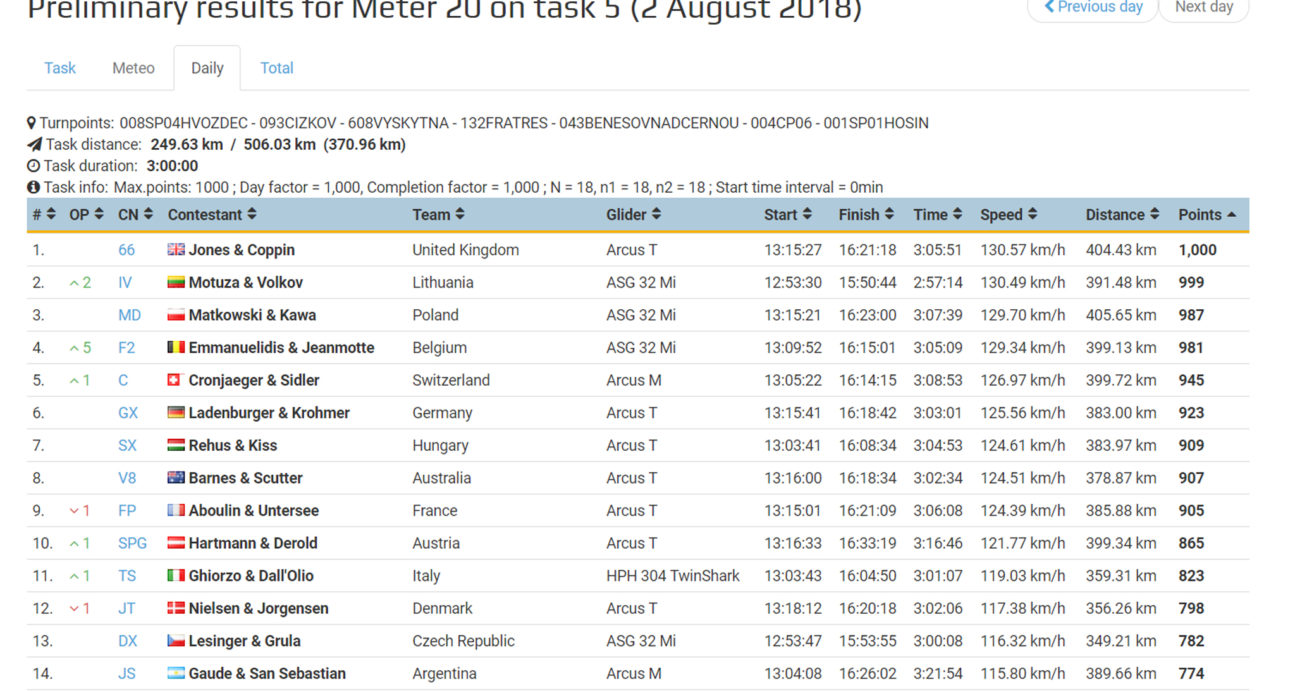Open competitor link 66
Image resolution: width=1295 pixels, height=691 pixels.
[x=127, y=250]
